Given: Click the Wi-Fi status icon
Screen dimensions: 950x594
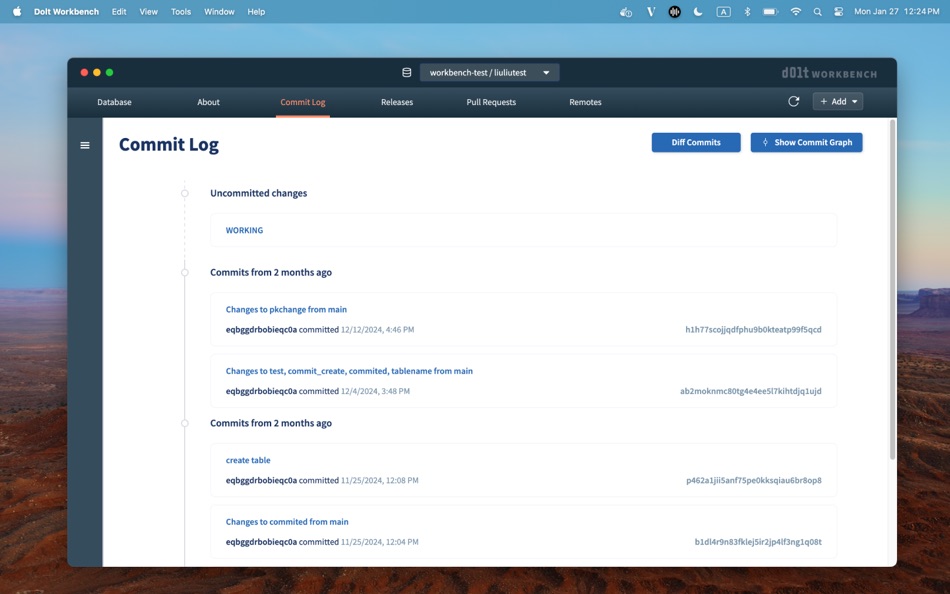Looking at the screenshot, I should point(796,12).
